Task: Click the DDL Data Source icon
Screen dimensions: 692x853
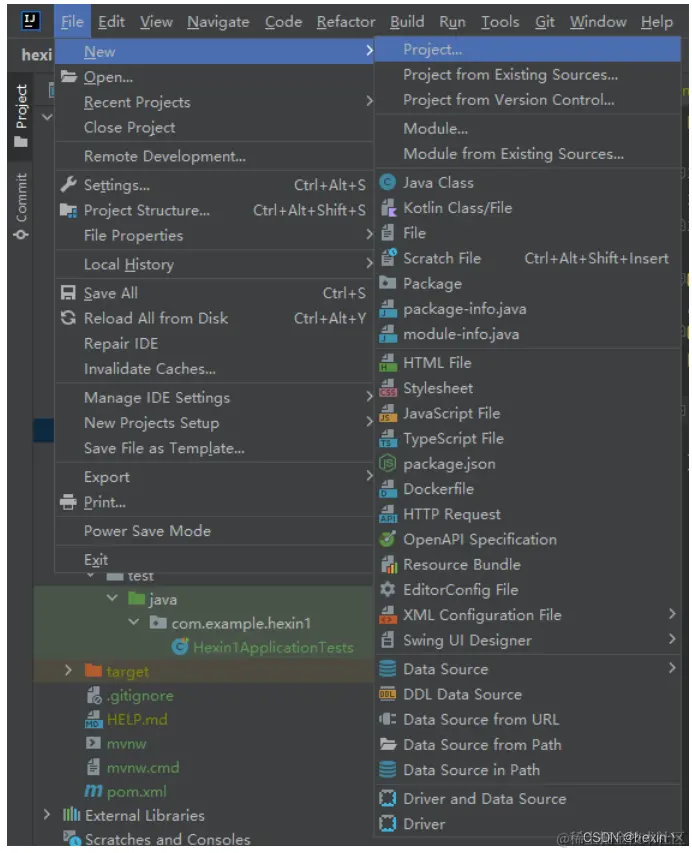Action: (x=387, y=694)
